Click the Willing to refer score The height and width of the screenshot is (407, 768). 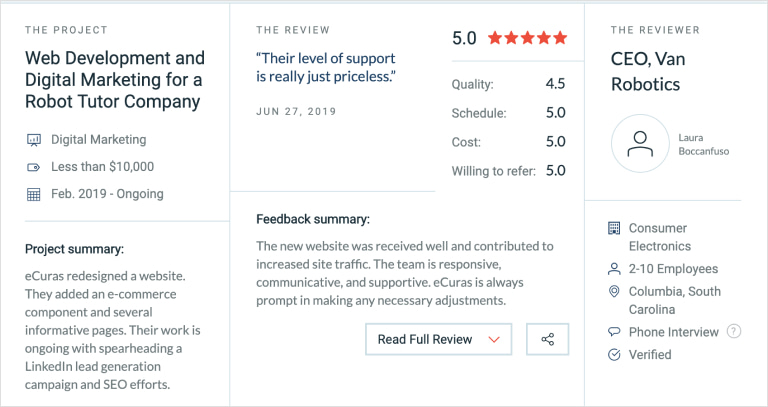[x=555, y=170]
